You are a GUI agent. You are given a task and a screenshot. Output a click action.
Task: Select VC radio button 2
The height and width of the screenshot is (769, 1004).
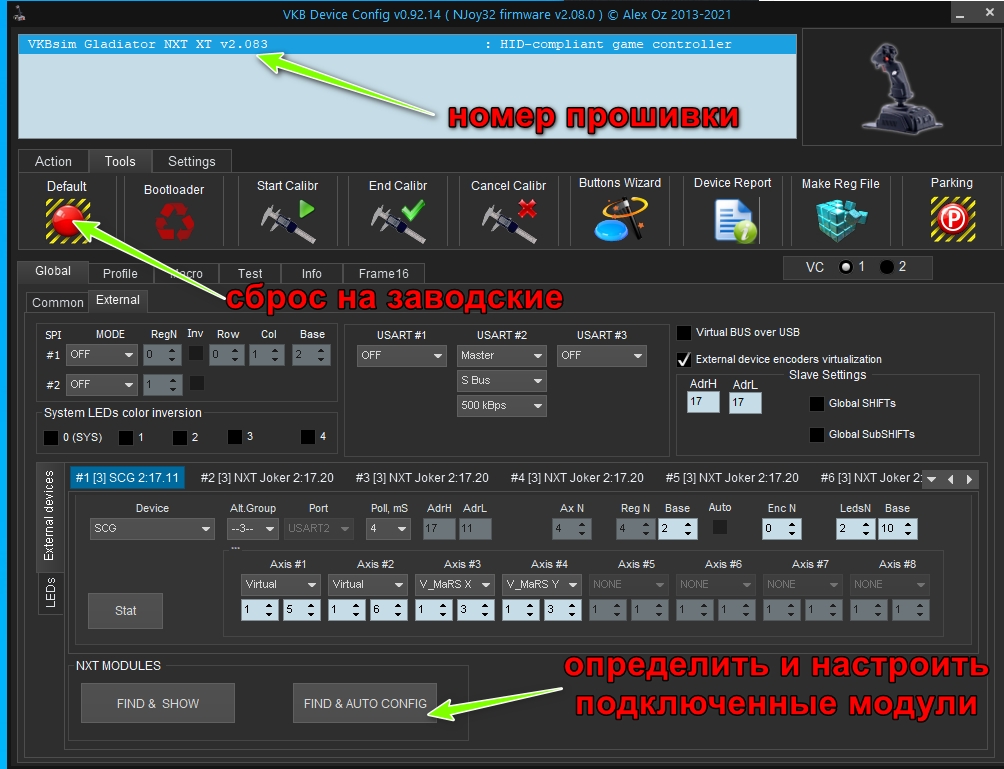887,267
